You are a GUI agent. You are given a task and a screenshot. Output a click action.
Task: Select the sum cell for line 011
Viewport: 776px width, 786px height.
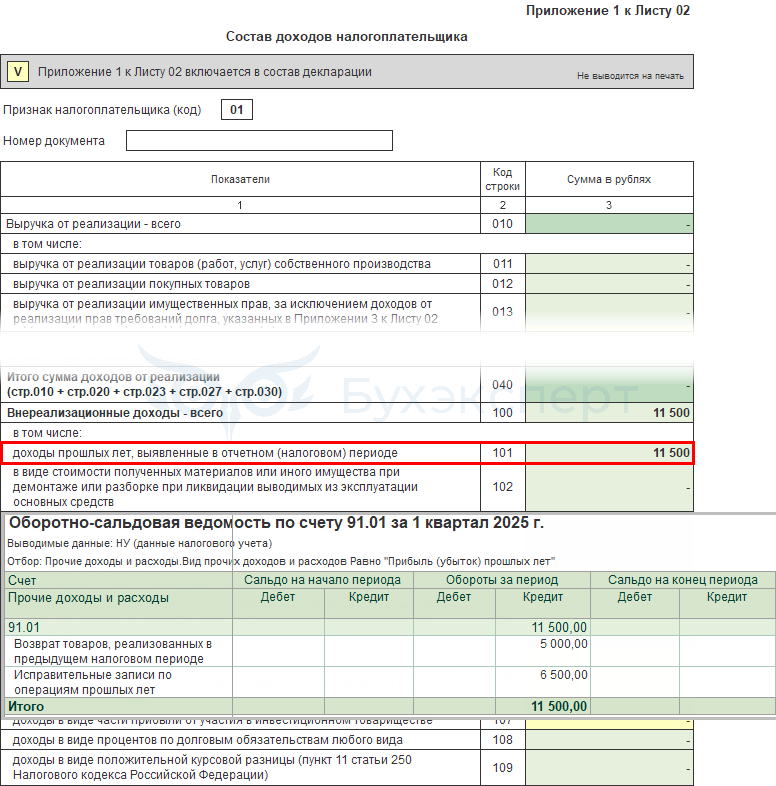coord(609,264)
